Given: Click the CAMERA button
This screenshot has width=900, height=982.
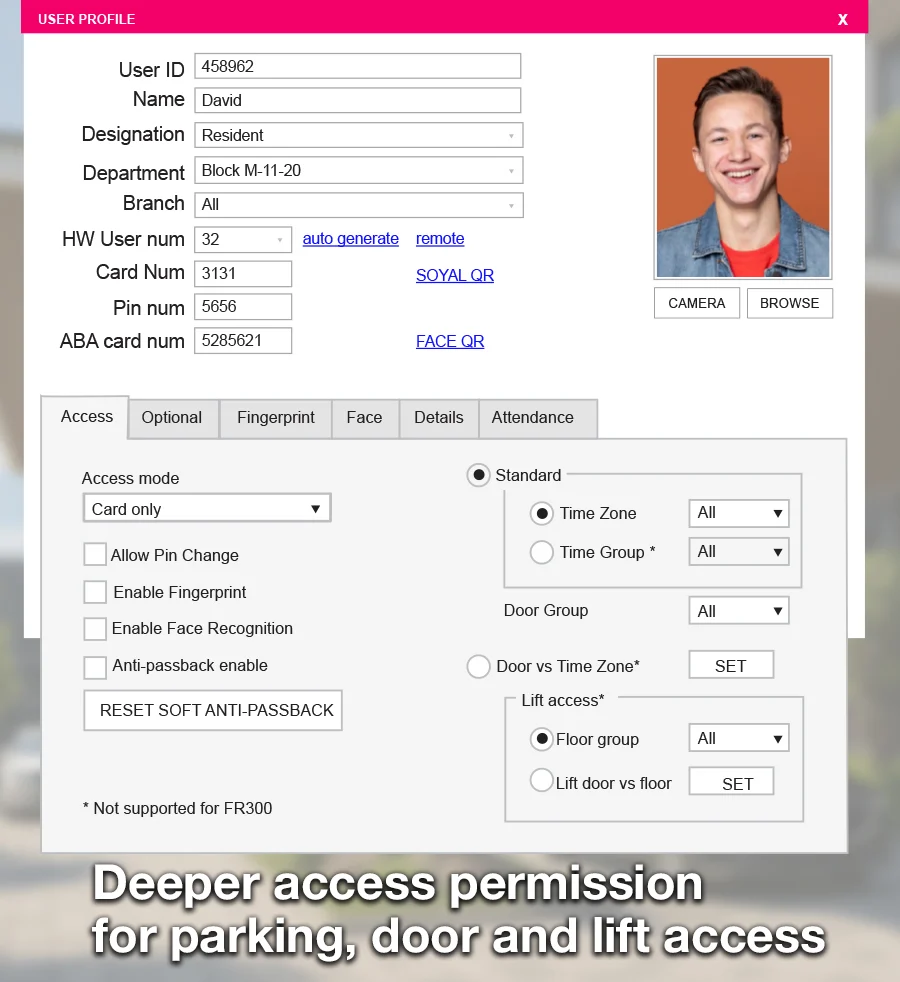Looking at the screenshot, I should tap(696, 303).
